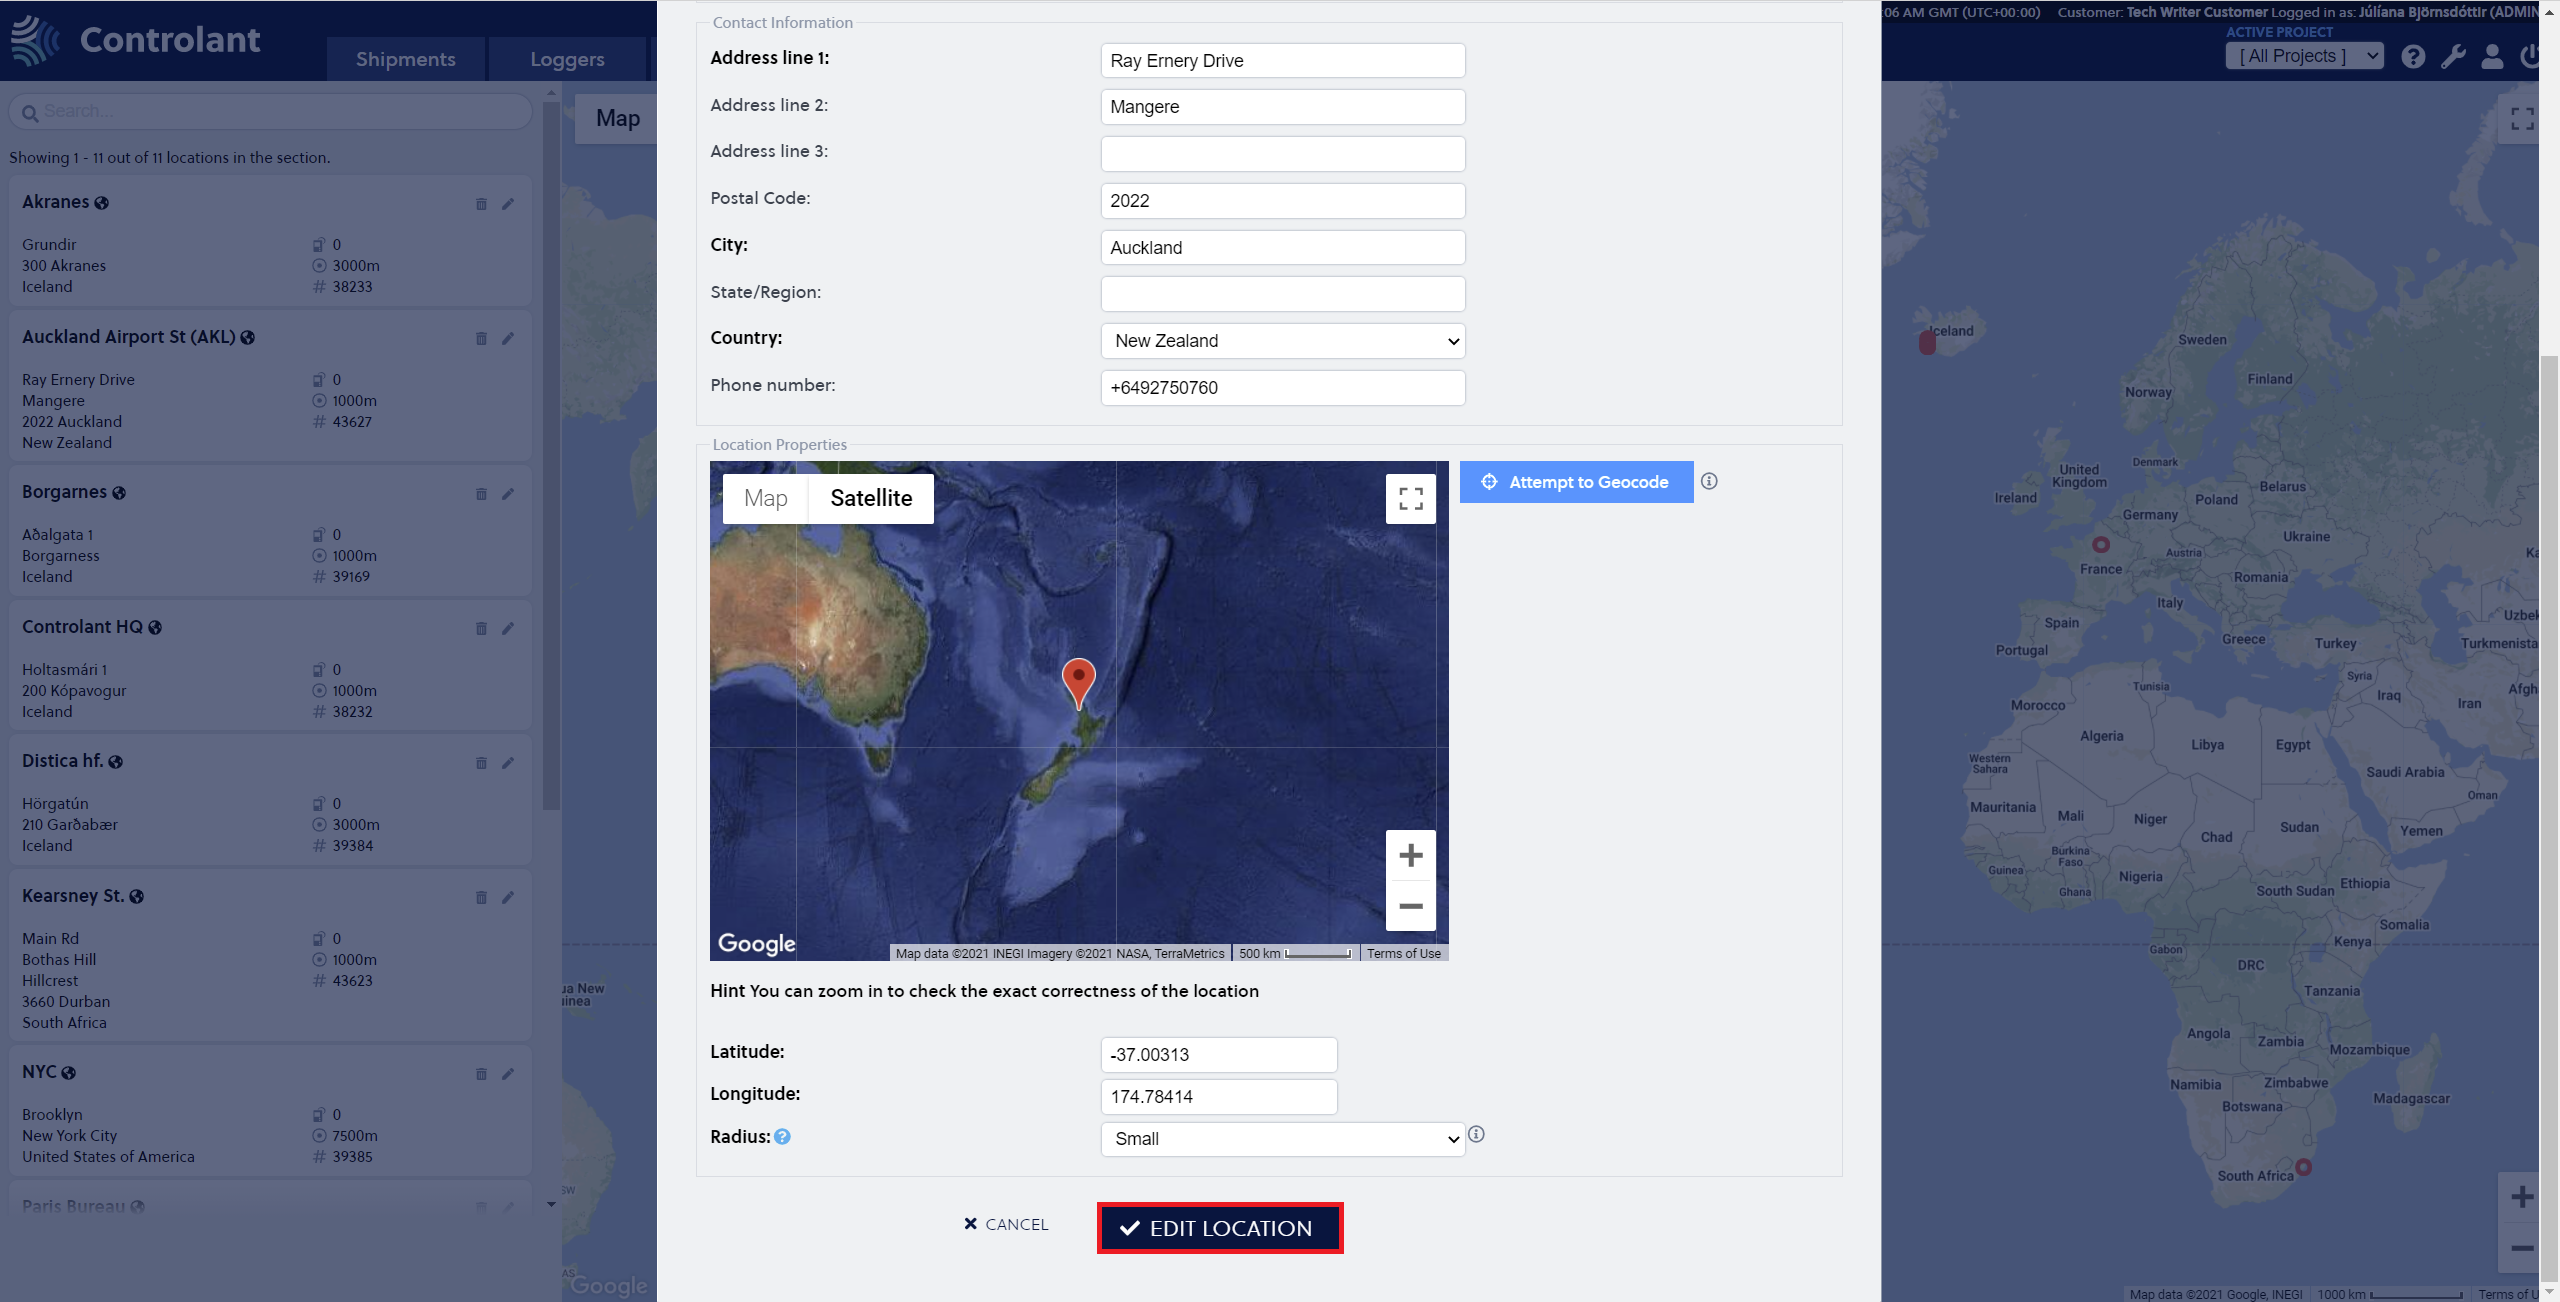2560x1302 pixels.
Task: Click the Controlant logo
Action: pyautogui.click(x=135, y=40)
